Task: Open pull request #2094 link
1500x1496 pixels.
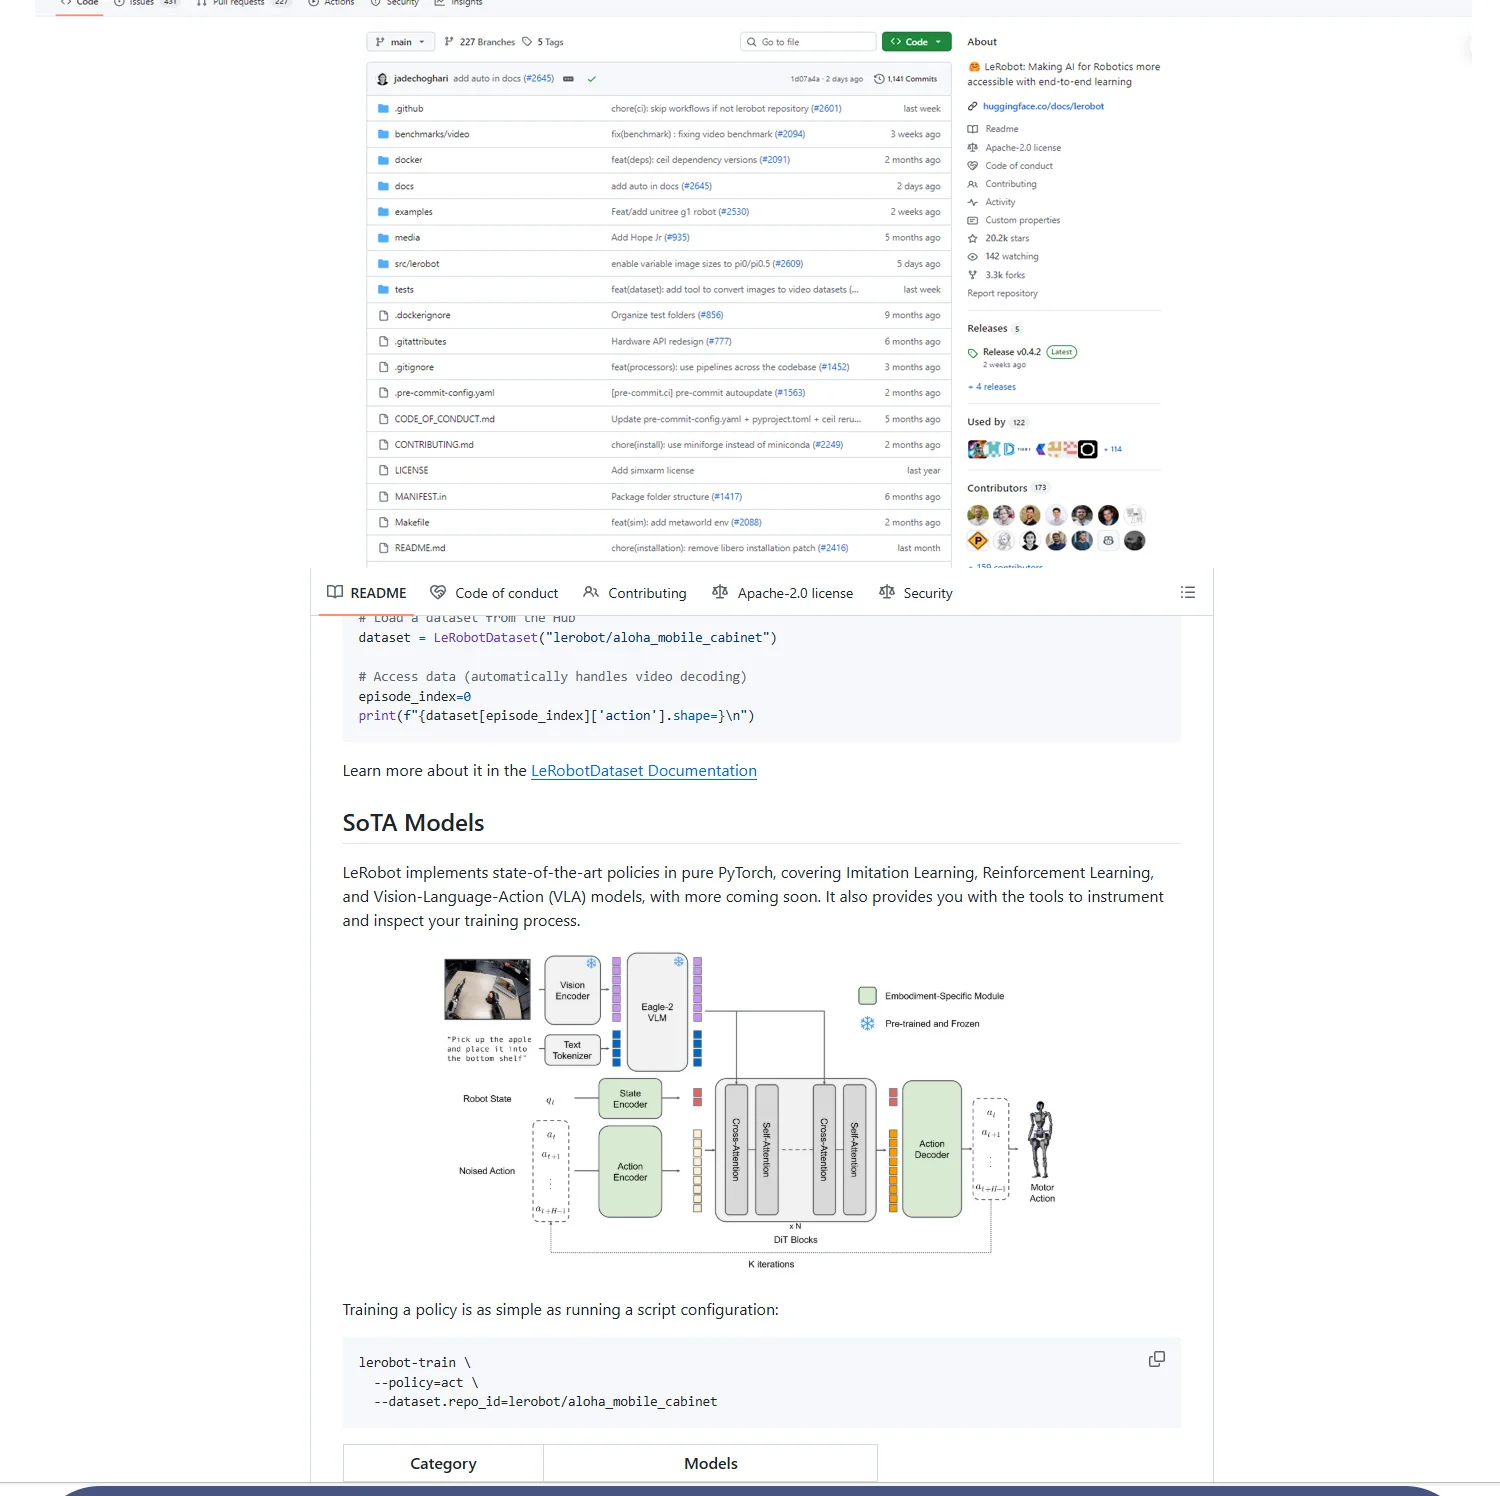Action: point(790,134)
